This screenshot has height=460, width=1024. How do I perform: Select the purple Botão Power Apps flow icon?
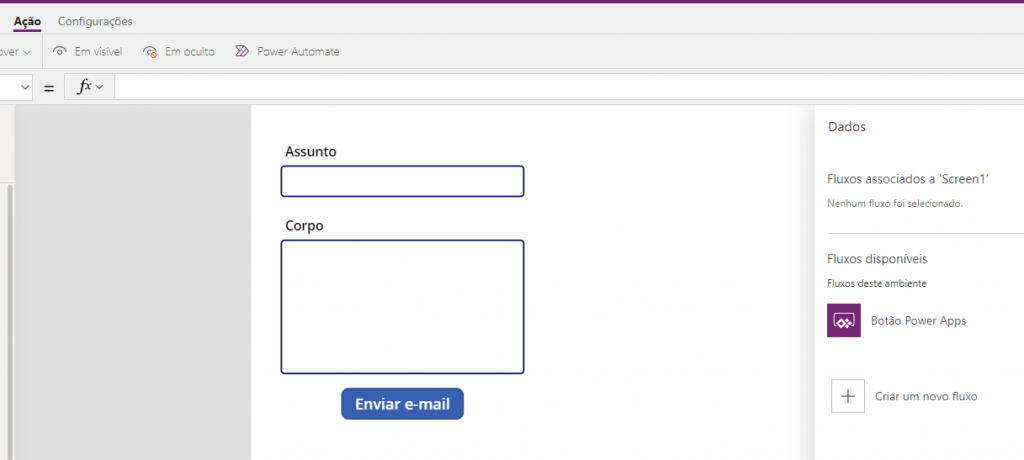point(844,321)
